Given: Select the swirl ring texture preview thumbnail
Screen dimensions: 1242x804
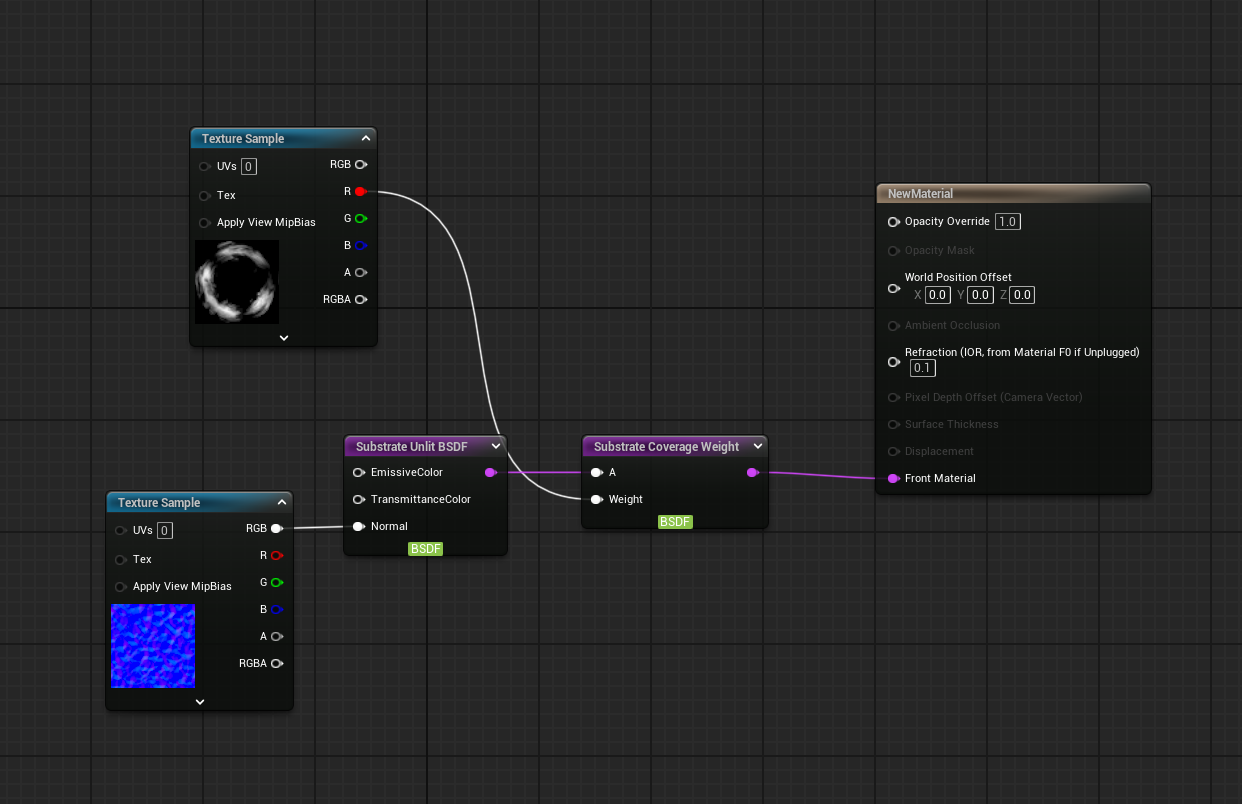Looking at the screenshot, I should 237,282.
